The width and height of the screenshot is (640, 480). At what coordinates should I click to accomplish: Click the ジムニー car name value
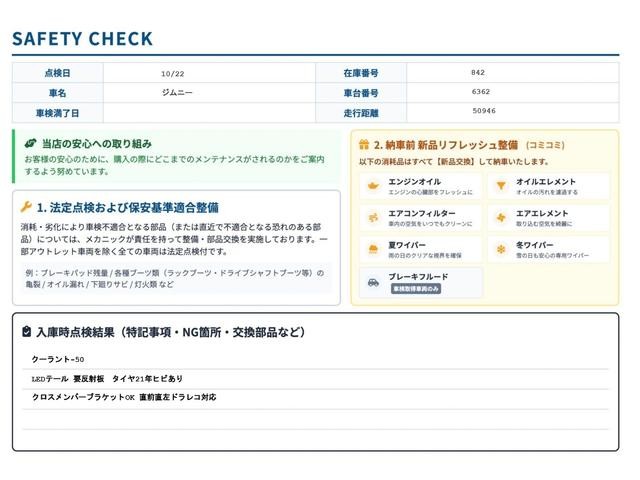coord(177,93)
